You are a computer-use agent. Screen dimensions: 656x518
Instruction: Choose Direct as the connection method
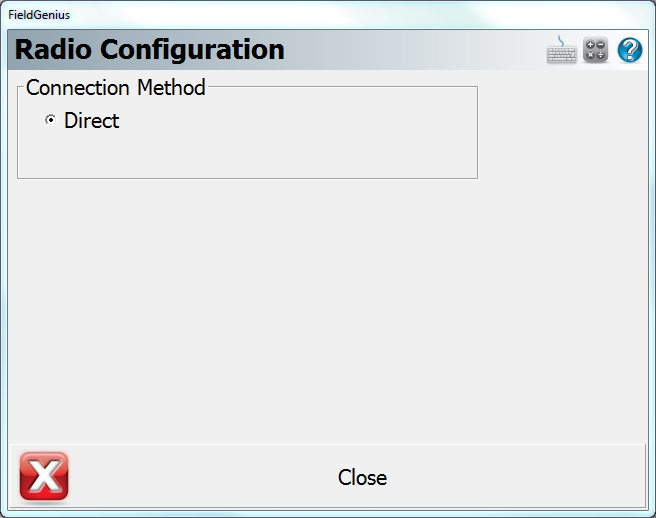tap(50, 120)
